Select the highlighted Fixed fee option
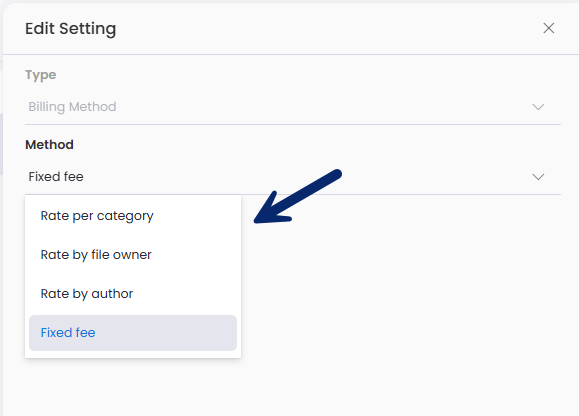Image resolution: width=579 pixels, height=416 pixels. [x=133, y=333]
